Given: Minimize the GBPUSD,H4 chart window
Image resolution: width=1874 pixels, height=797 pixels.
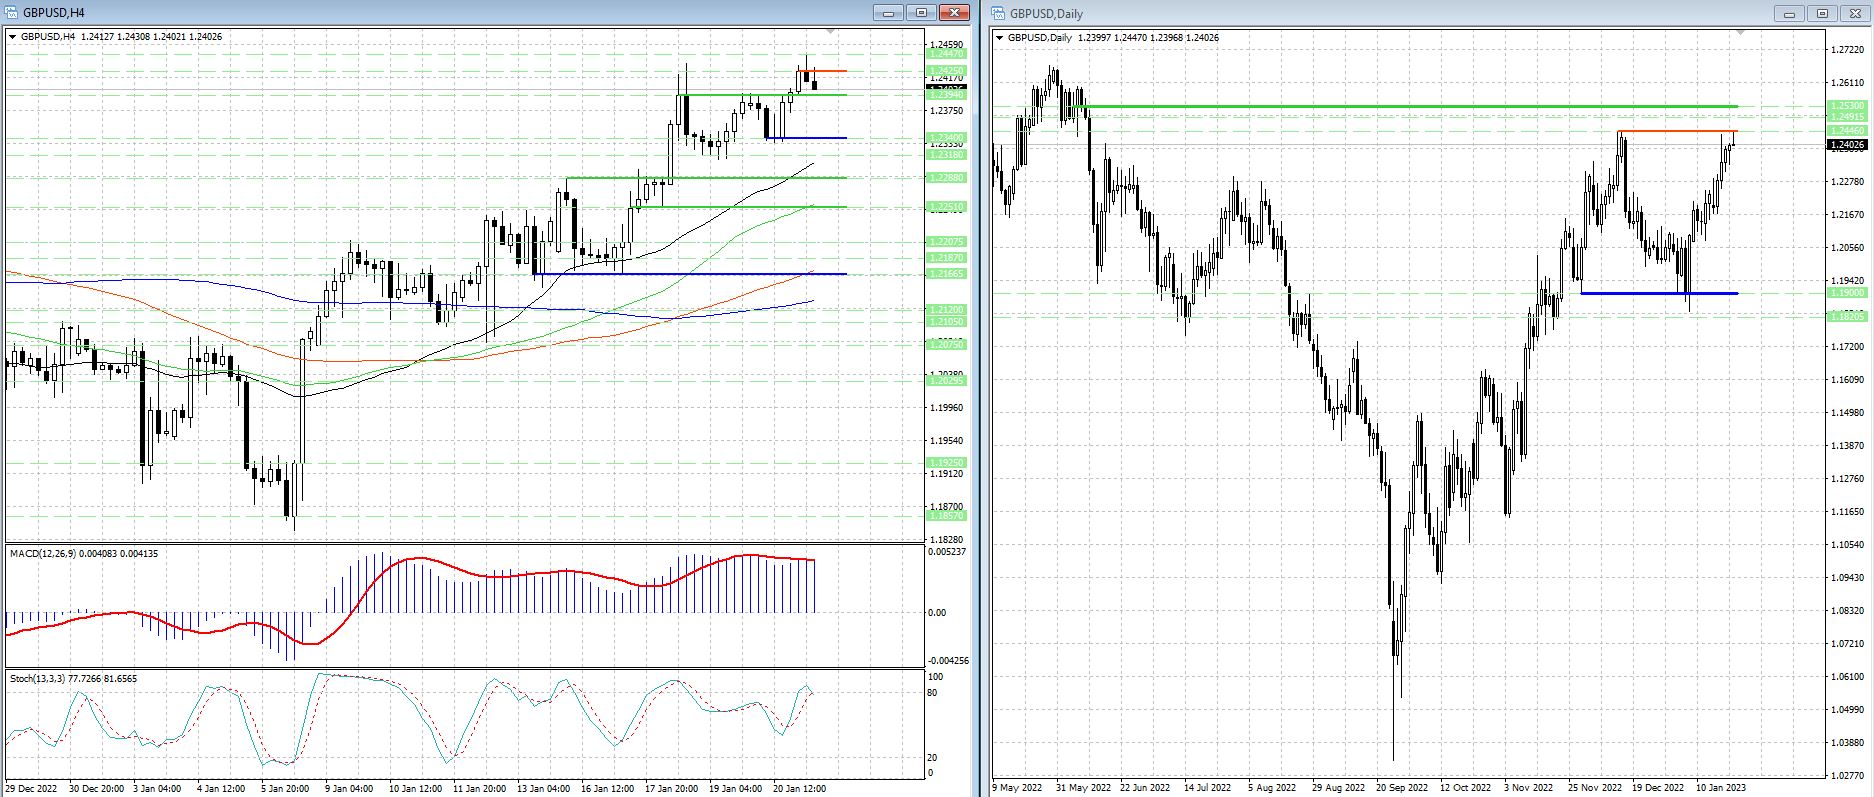Looking at the screenshot, I should tap(887, 13).
